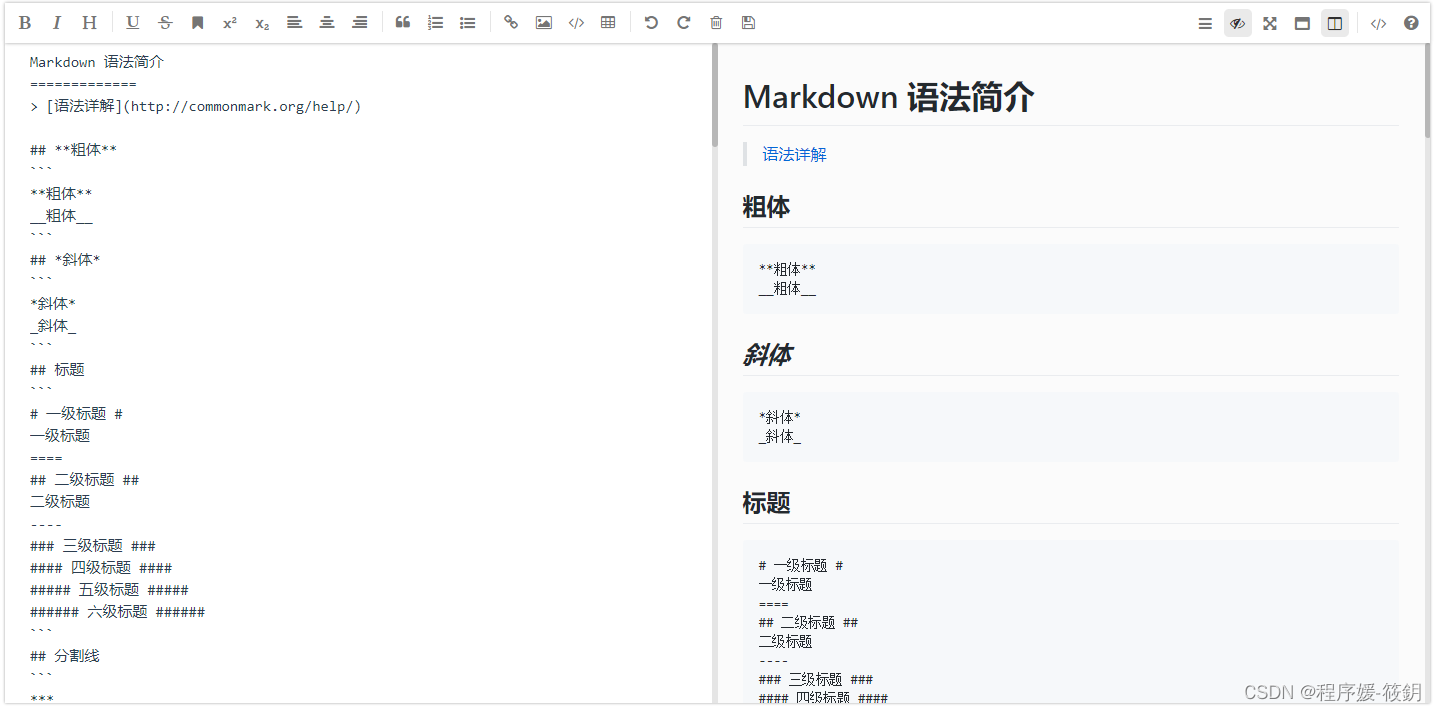Toggle fullscreen mode

(x=1270, y=23)
